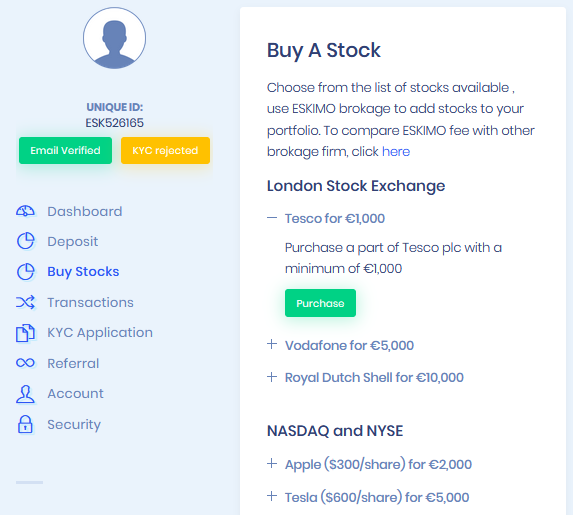Expand Vodafone for €5,000 plus sign

coord(272,344)
